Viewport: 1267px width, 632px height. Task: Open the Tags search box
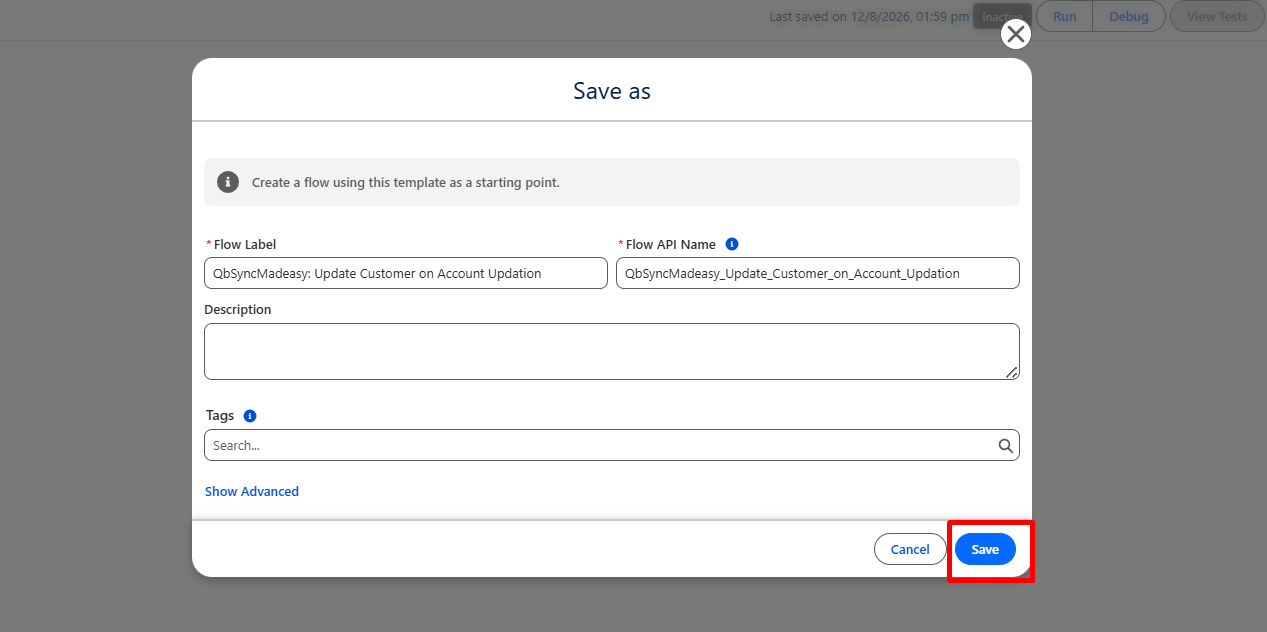click(x=612, y=446)
